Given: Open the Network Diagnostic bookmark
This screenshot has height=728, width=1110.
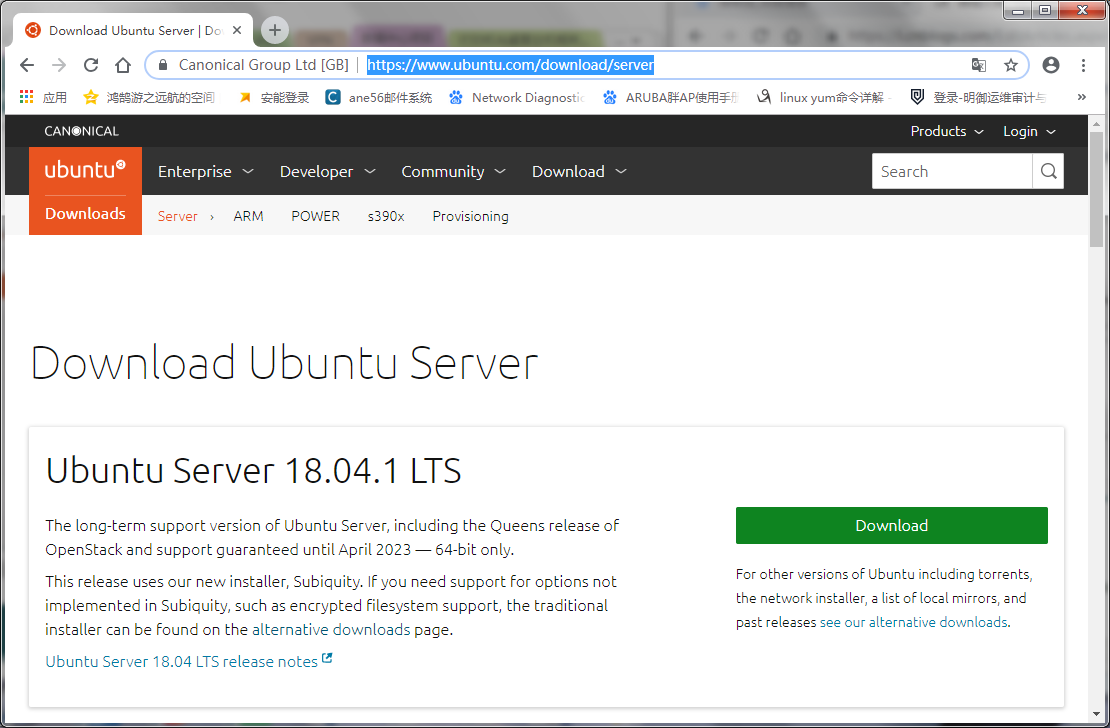Looking at the screenshot, I should pyautogui.click(x=517, y=97).
